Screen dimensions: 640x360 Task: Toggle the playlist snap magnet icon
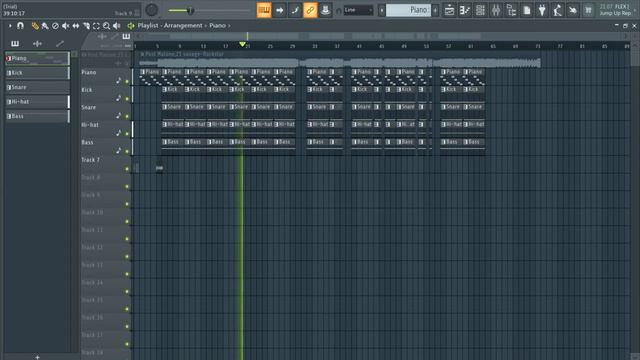pyautogui.click(x=20, y=26)
